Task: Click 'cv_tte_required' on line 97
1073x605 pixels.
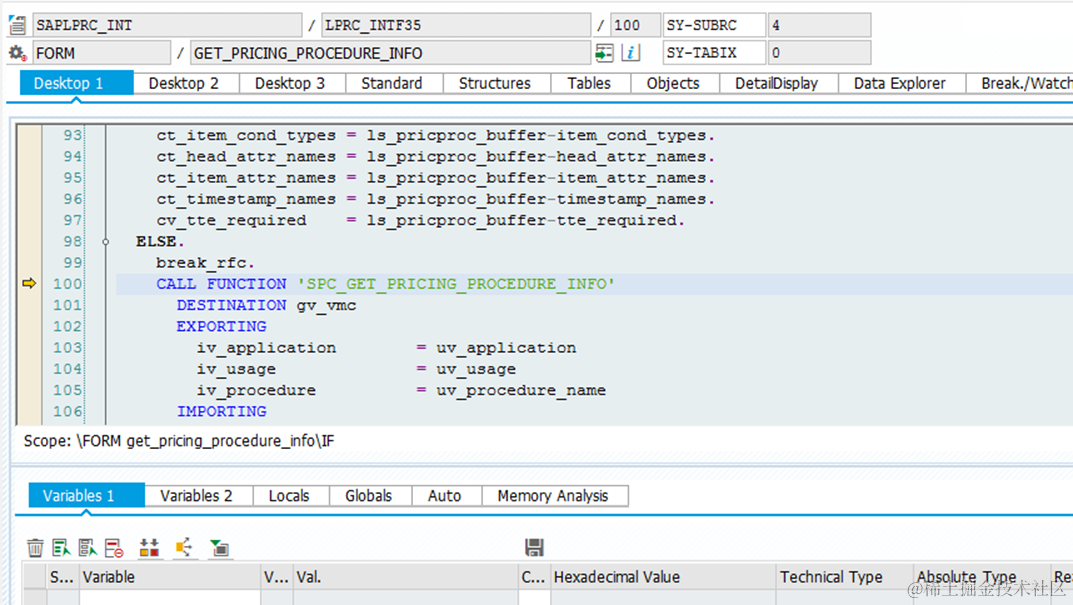Action: coord(231,220)
